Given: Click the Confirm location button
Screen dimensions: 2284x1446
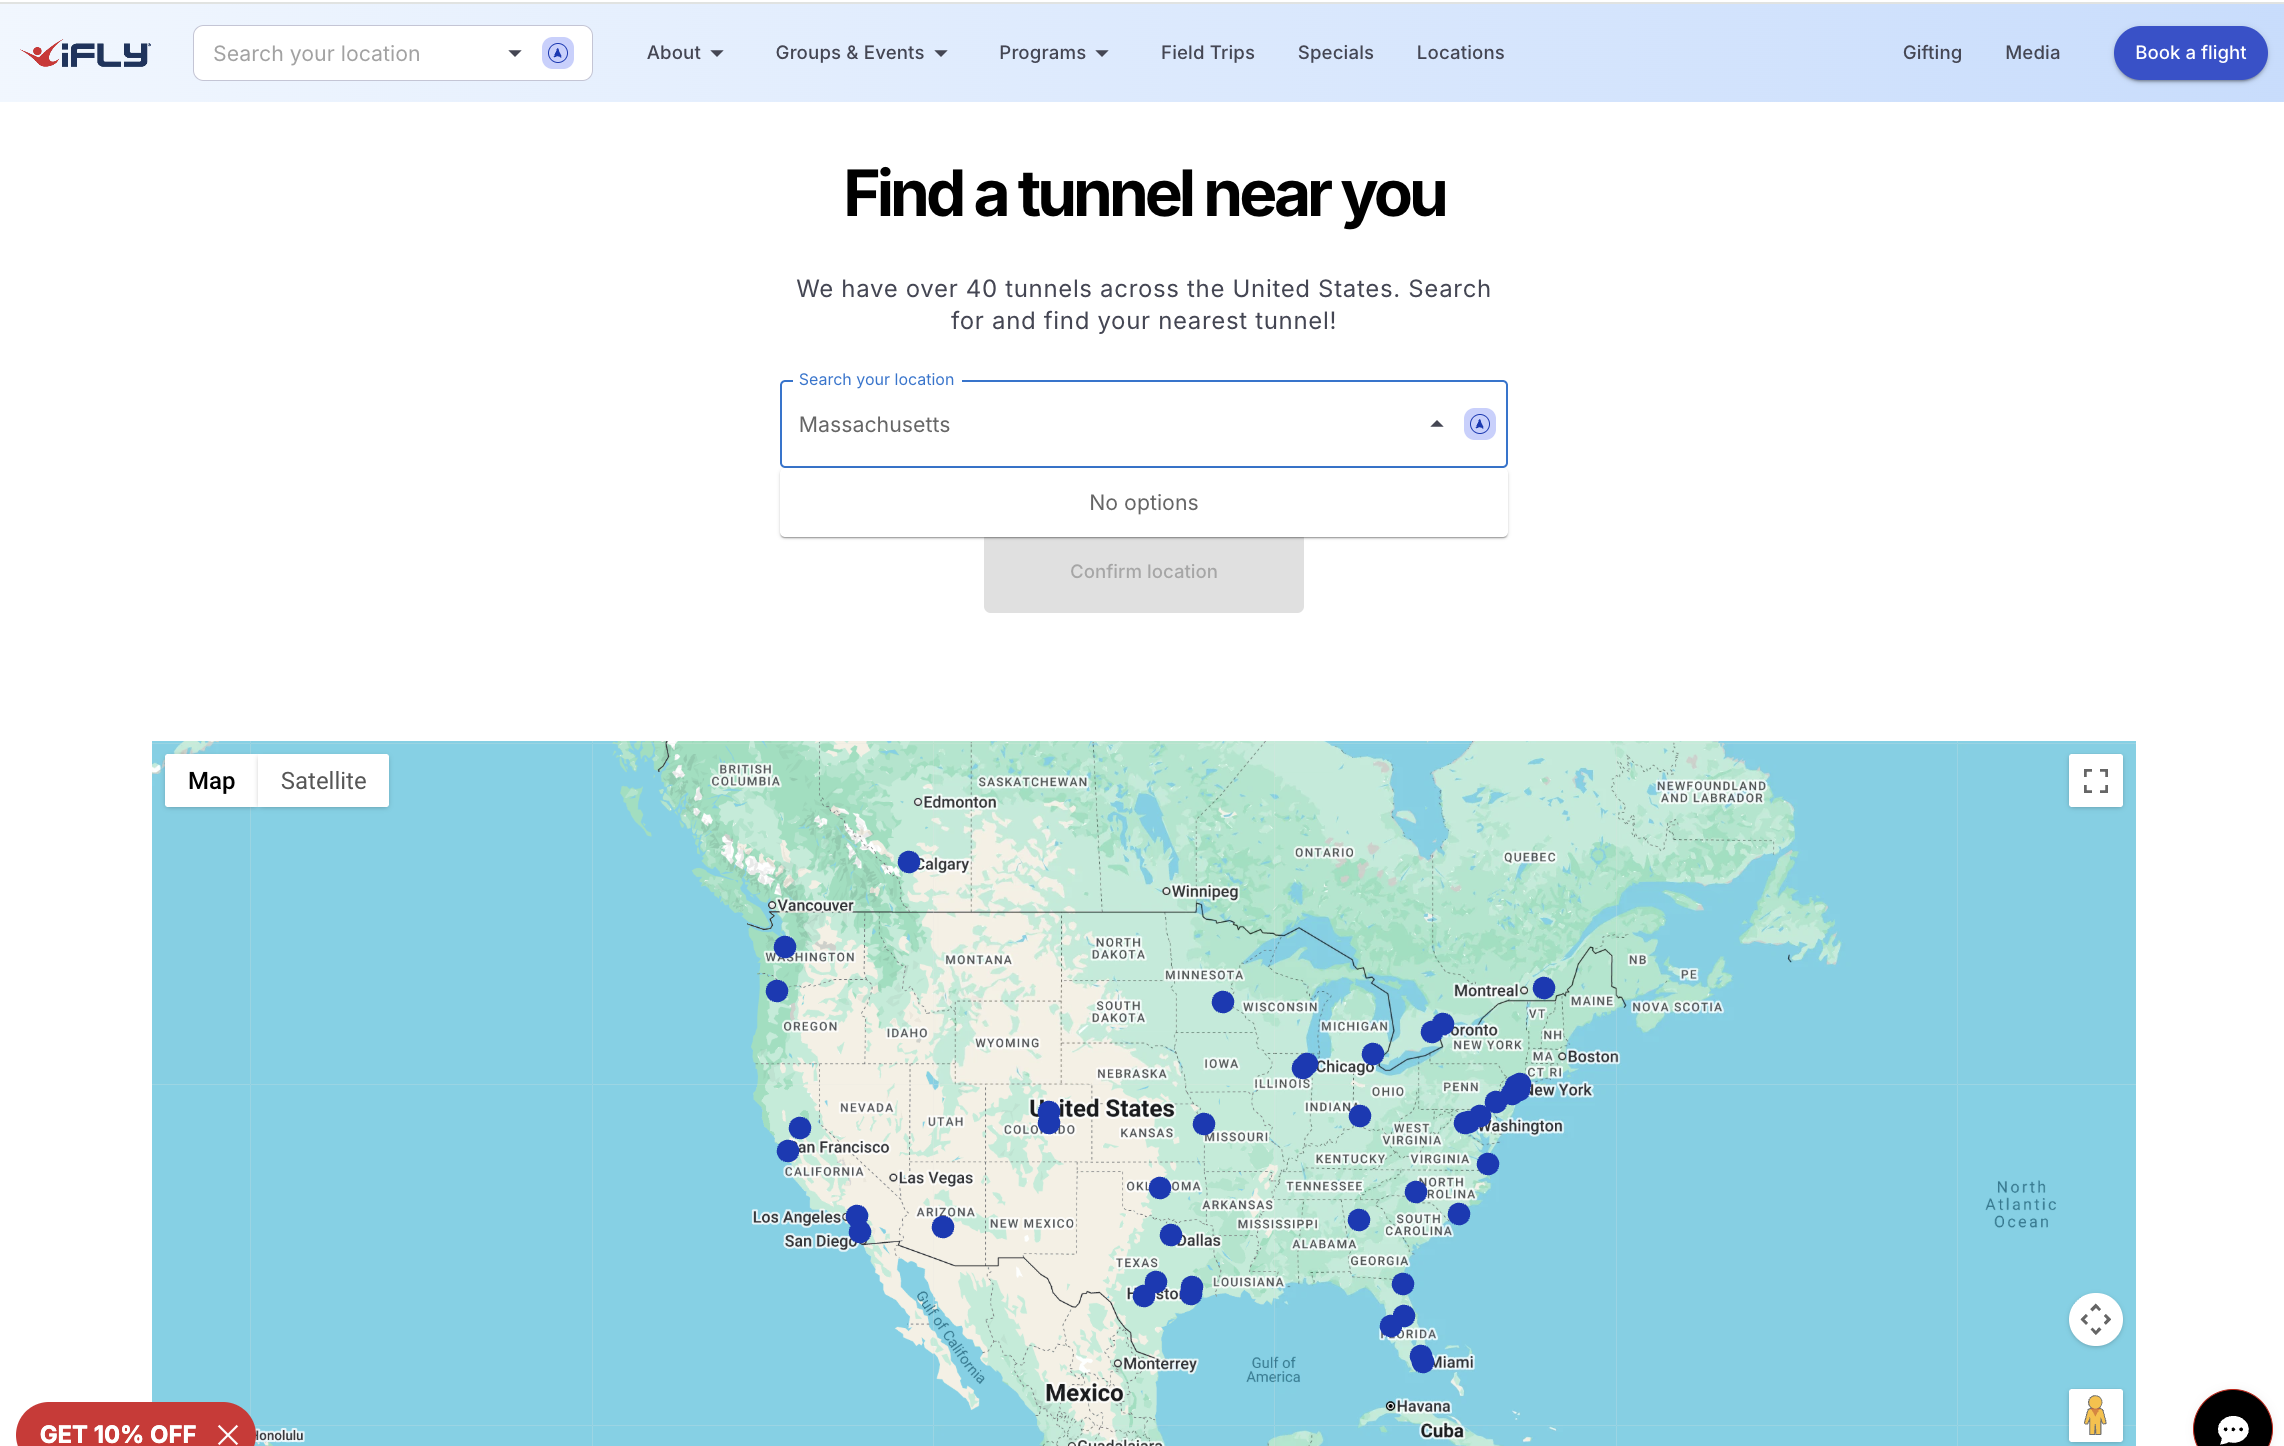Looking at the screenshot, I should tap(1143, 572).
